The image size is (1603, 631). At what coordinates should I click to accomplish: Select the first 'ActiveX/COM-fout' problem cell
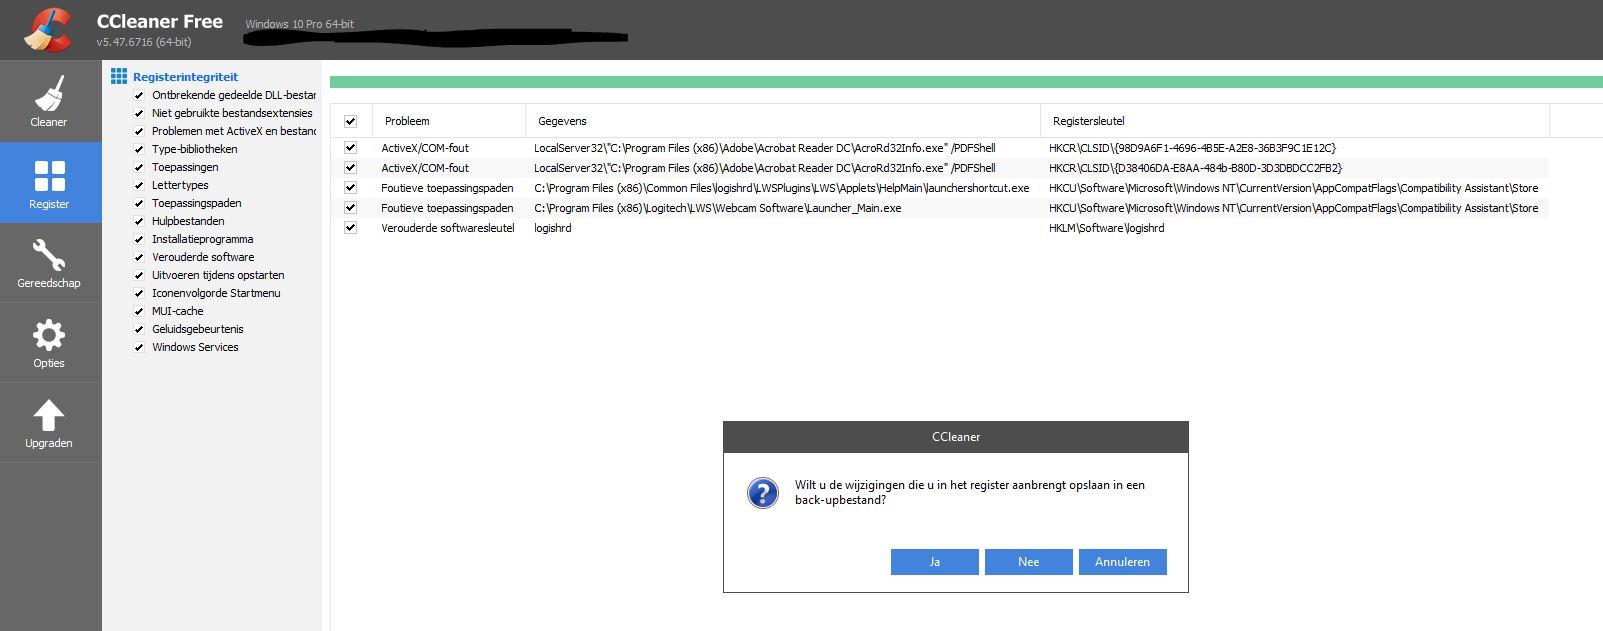click(x=425, y=148)
